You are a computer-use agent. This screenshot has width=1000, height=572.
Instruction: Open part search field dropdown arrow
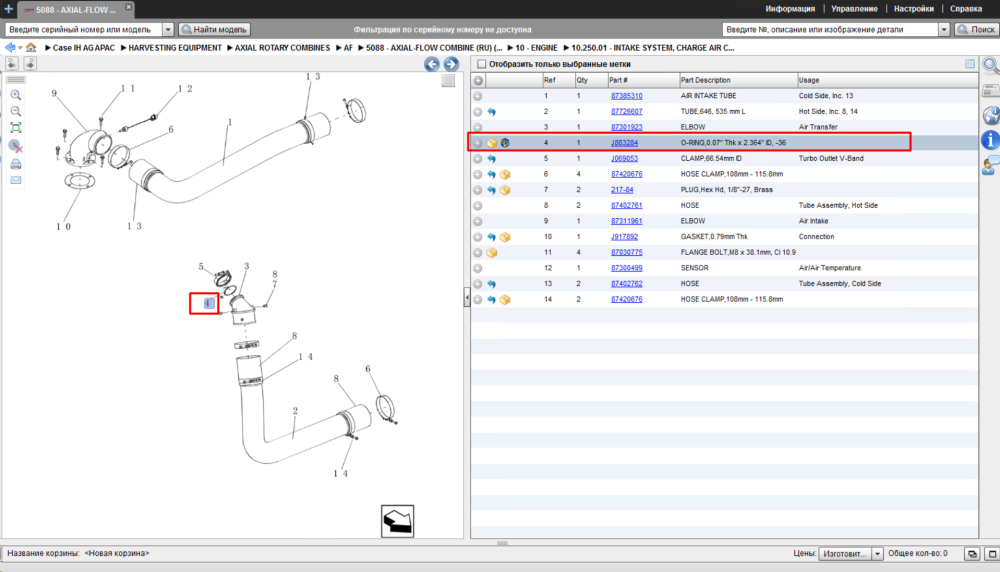943,29
